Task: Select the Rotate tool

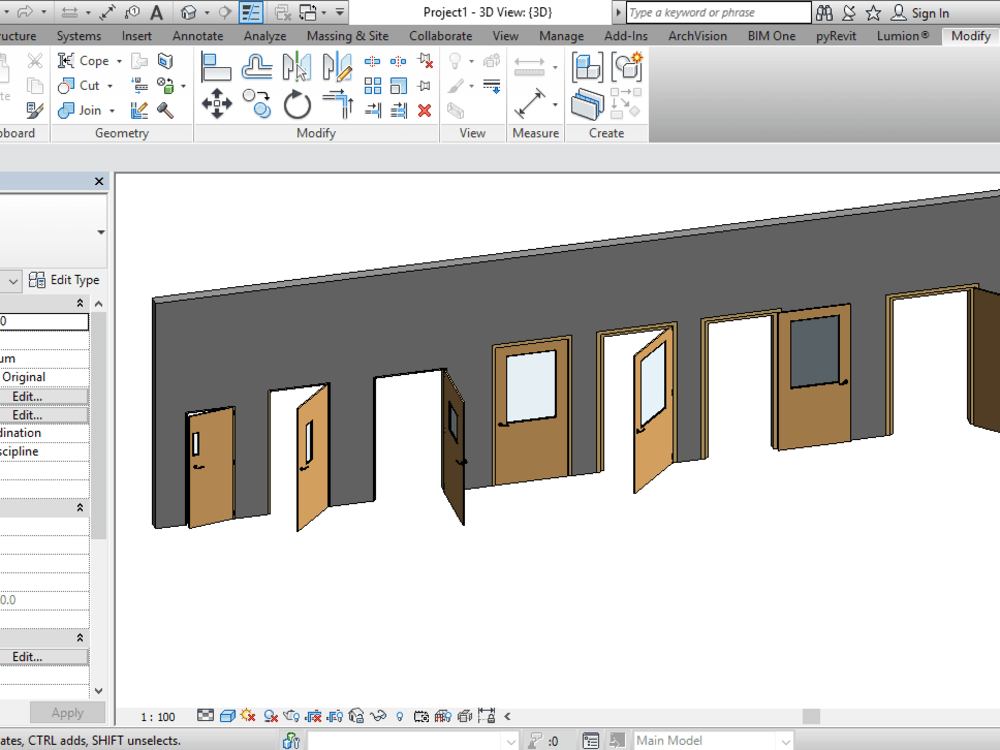Action: [x=297, y=103]
